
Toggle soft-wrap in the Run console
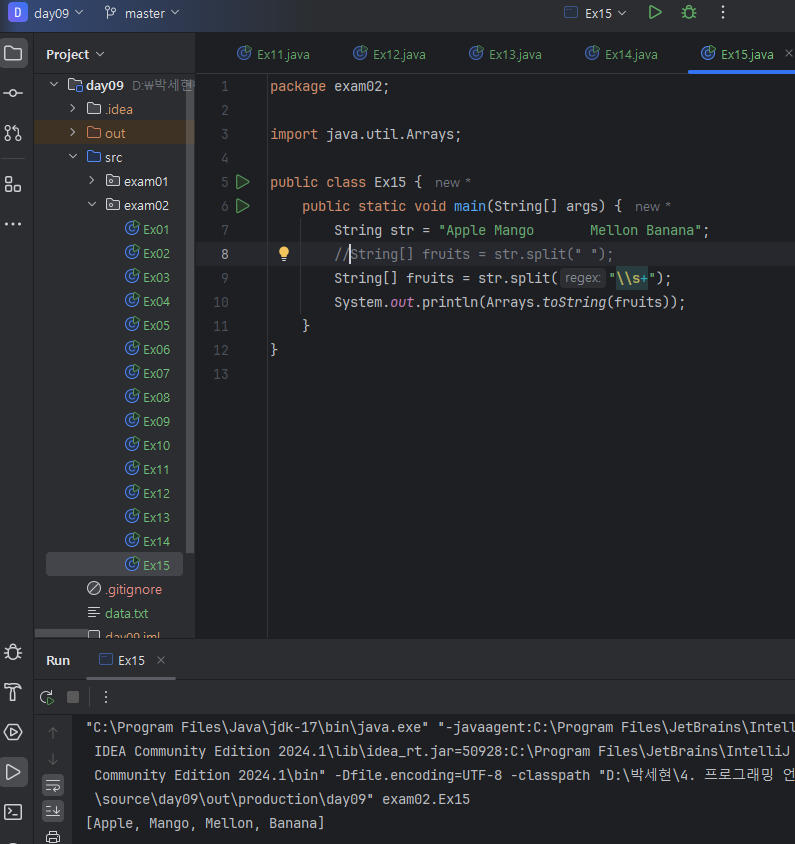pyautogui.click(x=53, y=785)
